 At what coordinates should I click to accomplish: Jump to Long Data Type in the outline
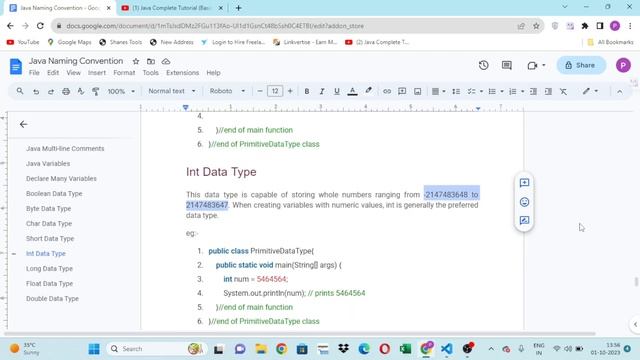pyautogui.click(x=49, y=269)
